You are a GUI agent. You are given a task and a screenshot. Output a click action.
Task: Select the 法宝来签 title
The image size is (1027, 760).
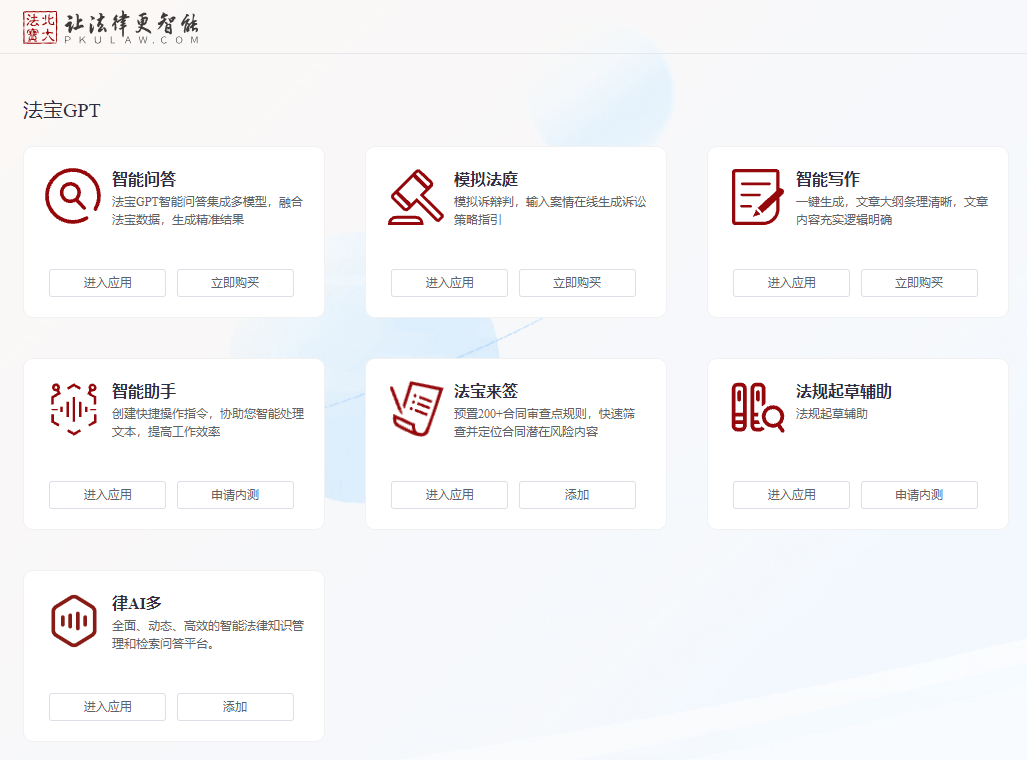coord(486,392)
